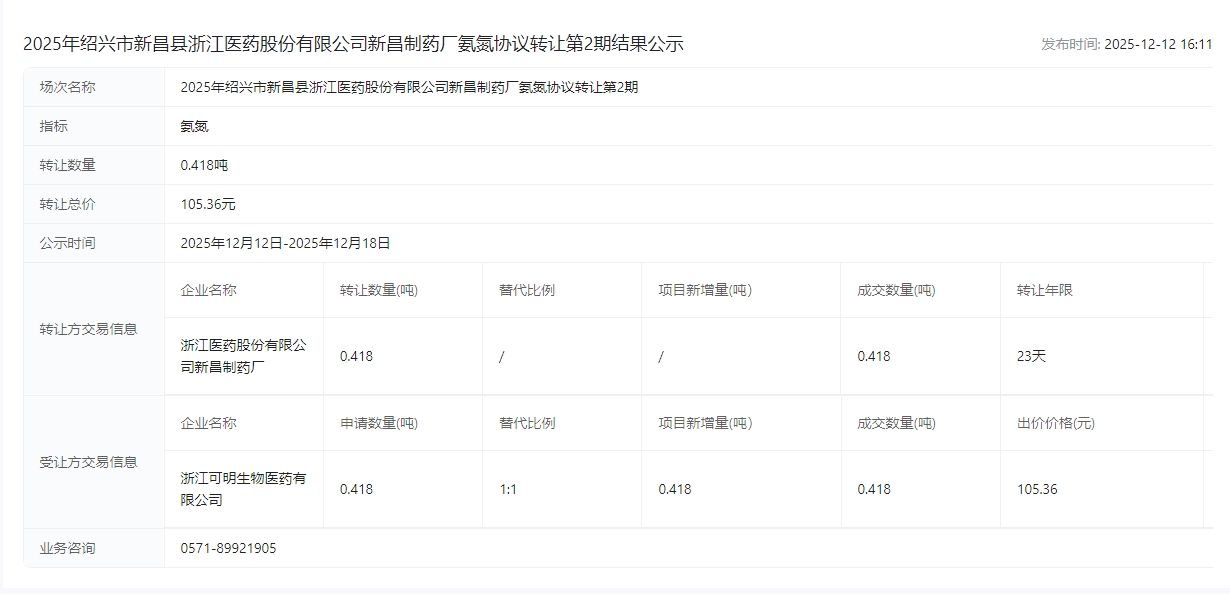Viewport: 1230px width, 594px height.
Task: Click the 出价价格(元) column header
Action: [1055, 423]
